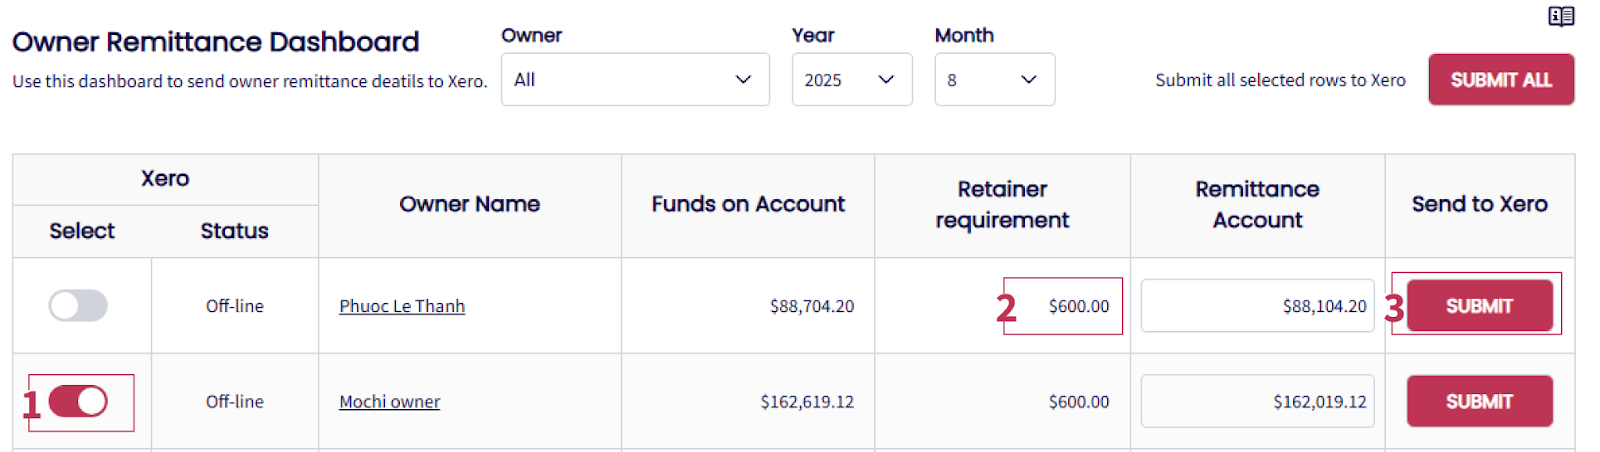Open the Phuoc Le Thanh owner link
Screen dimensions: 1600x452
(402, 307)
